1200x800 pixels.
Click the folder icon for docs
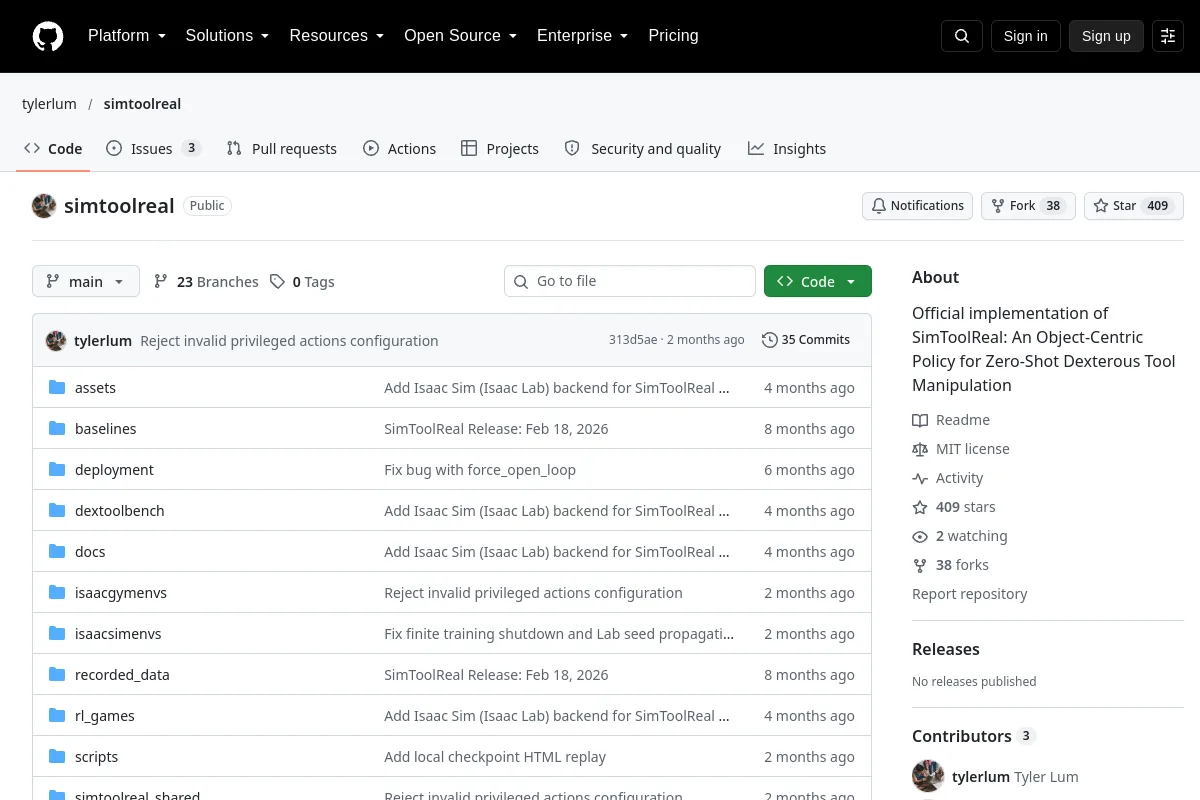[57, 552]
